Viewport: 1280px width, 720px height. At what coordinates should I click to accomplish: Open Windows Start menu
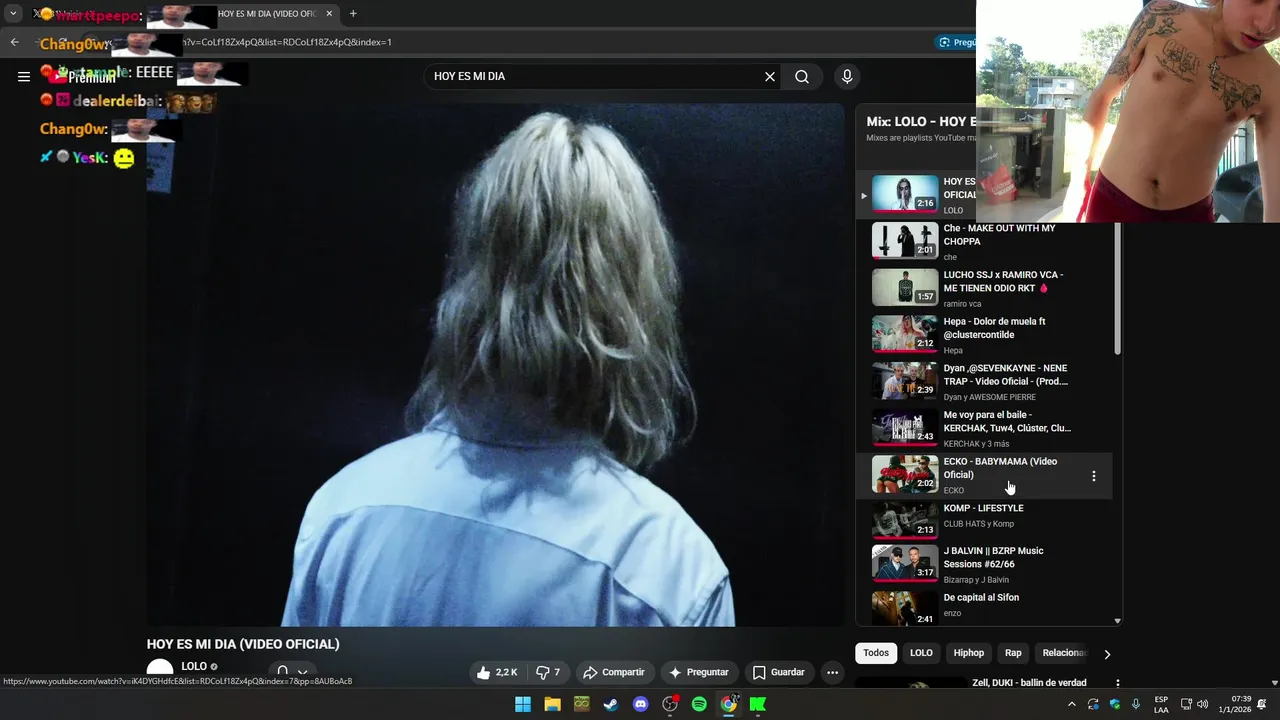(x=523, y=704)
